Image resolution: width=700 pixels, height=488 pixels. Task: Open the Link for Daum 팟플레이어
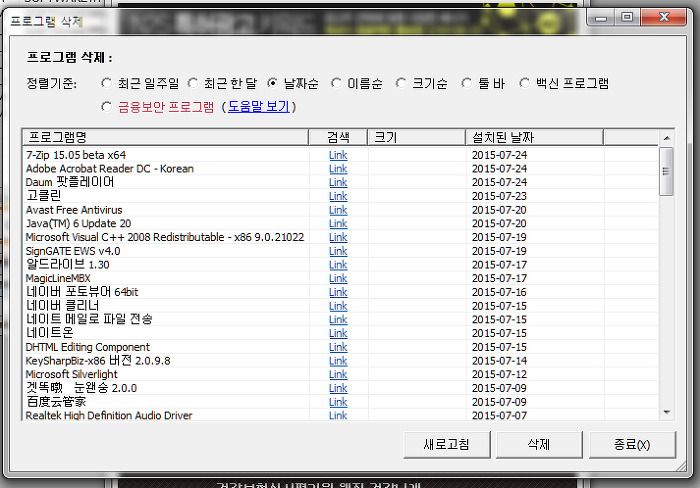point(338,182)
